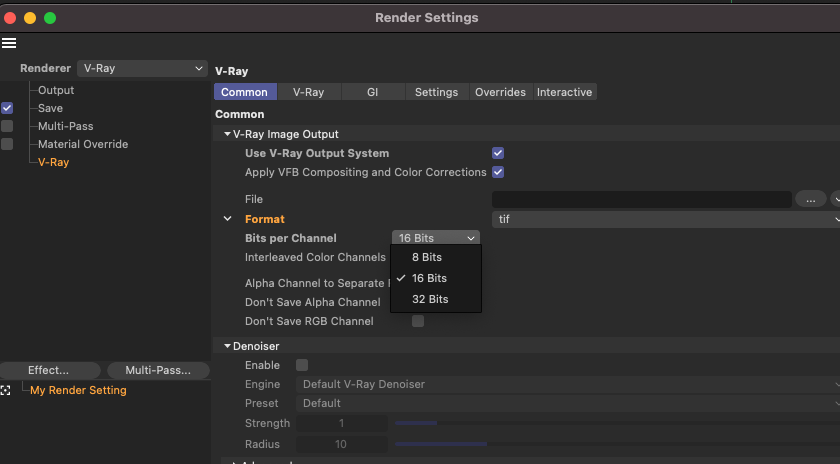Select V-Ray in the settings tree
The image size is (840, 464).
54,162
